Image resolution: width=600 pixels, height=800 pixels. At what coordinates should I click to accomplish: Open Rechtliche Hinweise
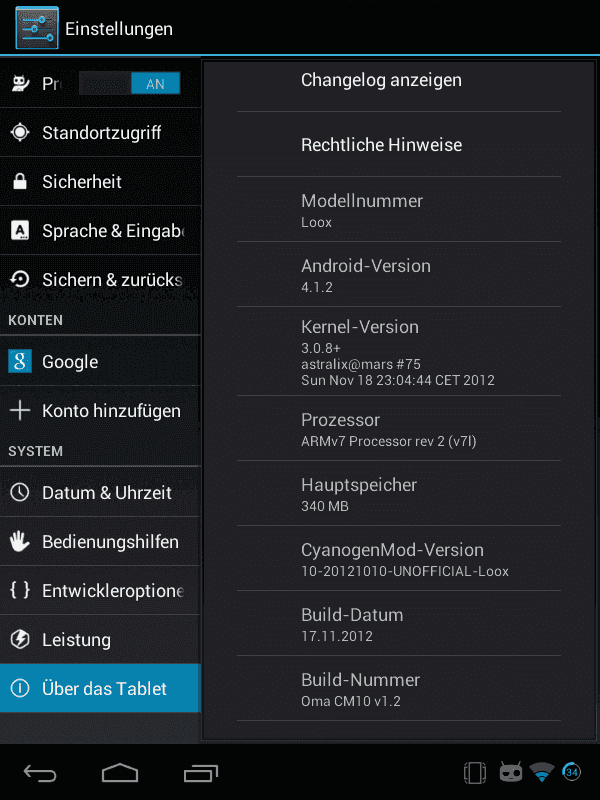point(399,144)
